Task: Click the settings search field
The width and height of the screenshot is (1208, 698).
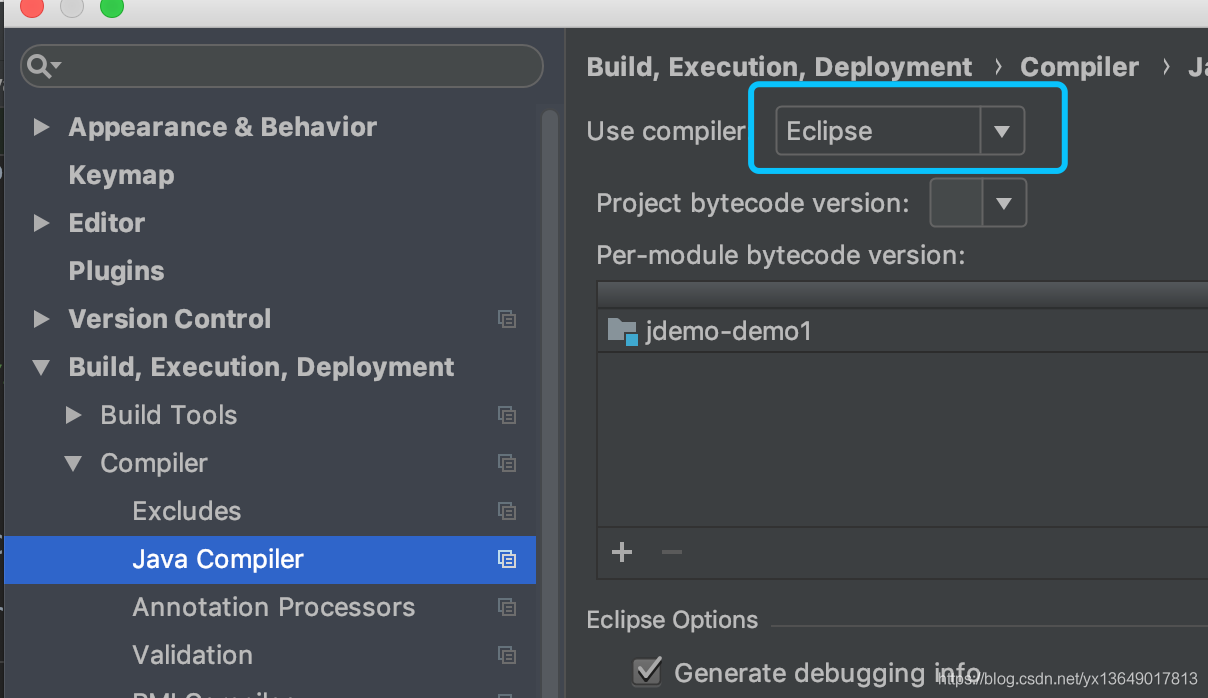Action: point(282,67)
